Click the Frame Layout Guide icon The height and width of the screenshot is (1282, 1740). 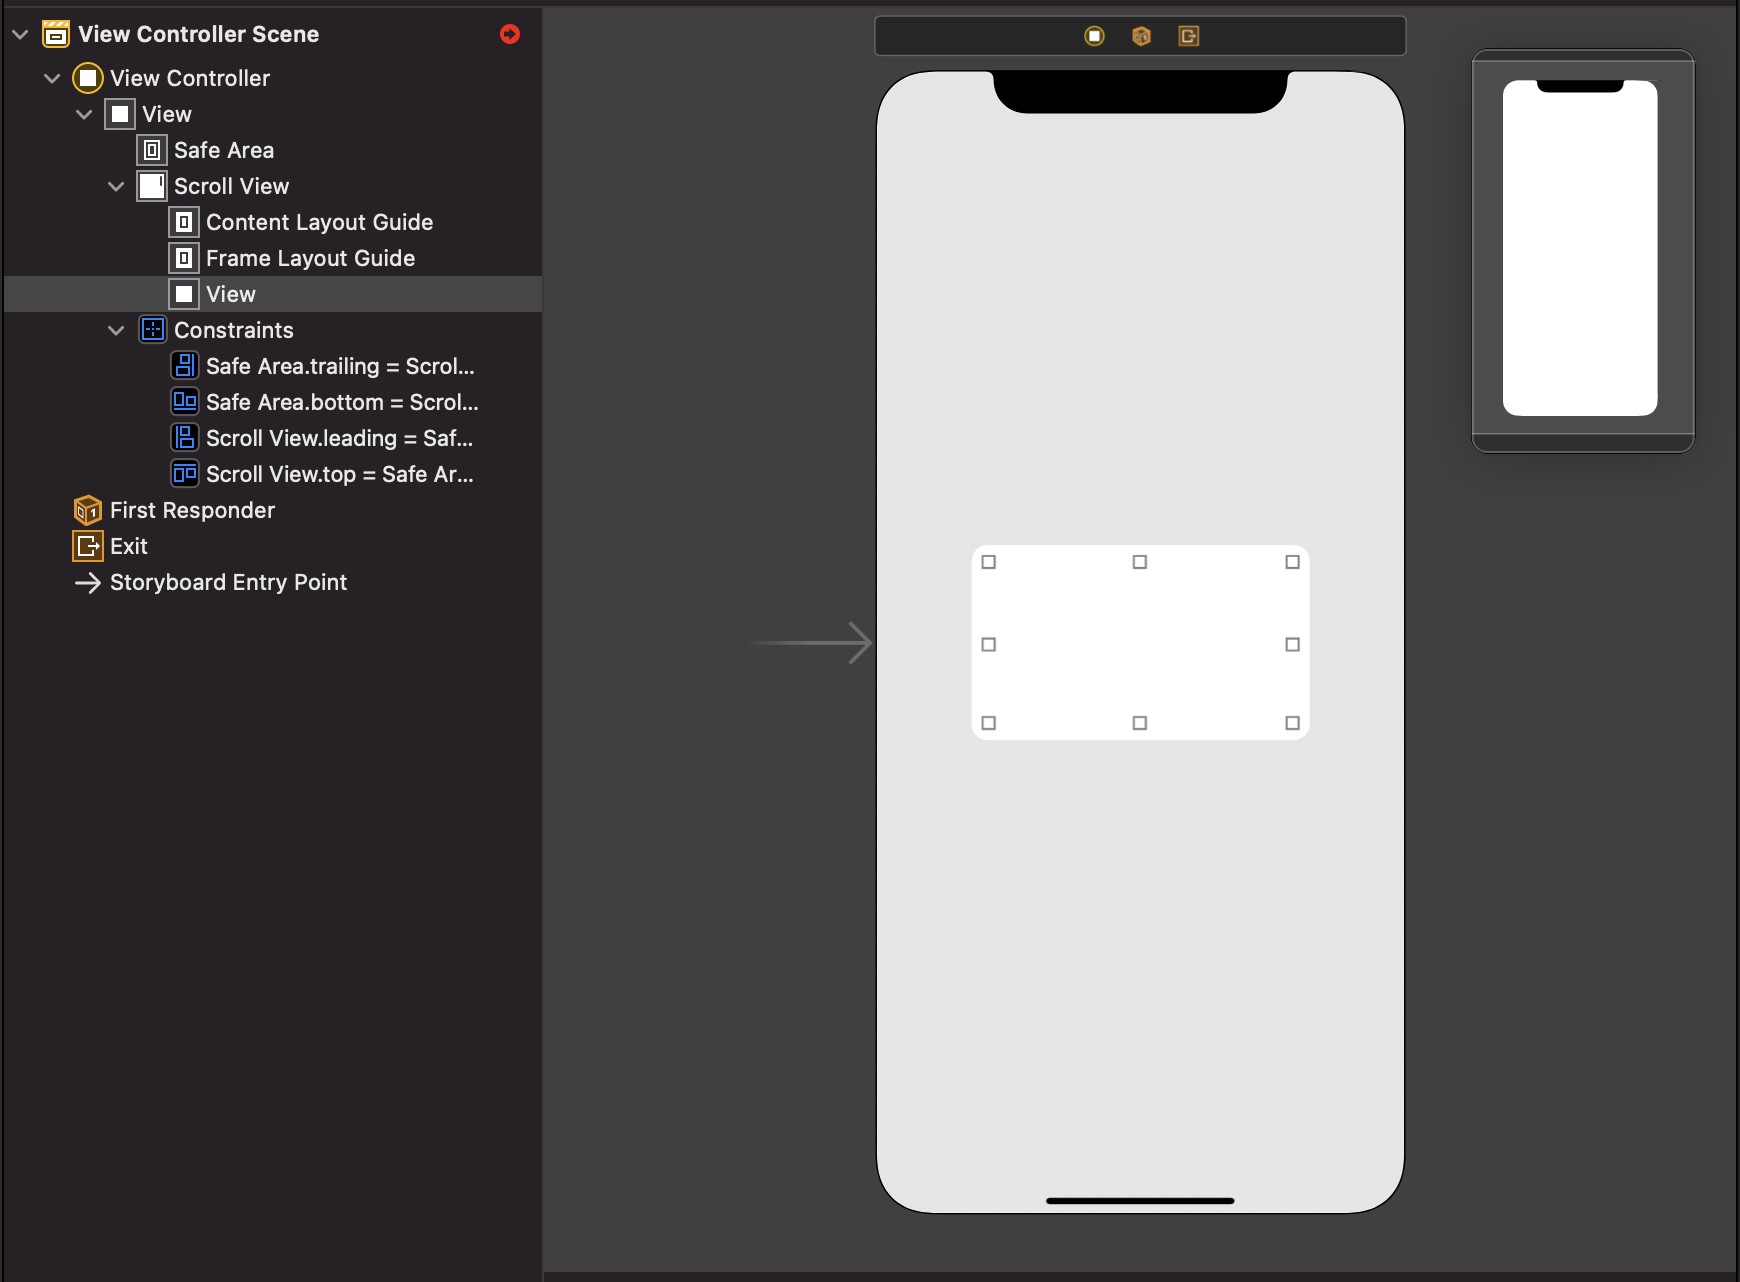tap(184, 258)
